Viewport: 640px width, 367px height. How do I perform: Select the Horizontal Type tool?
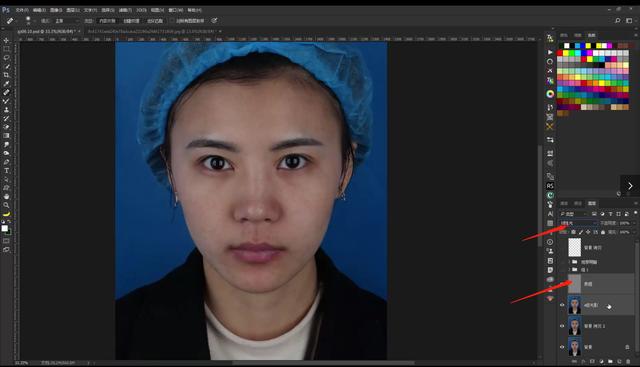[6, 171]
